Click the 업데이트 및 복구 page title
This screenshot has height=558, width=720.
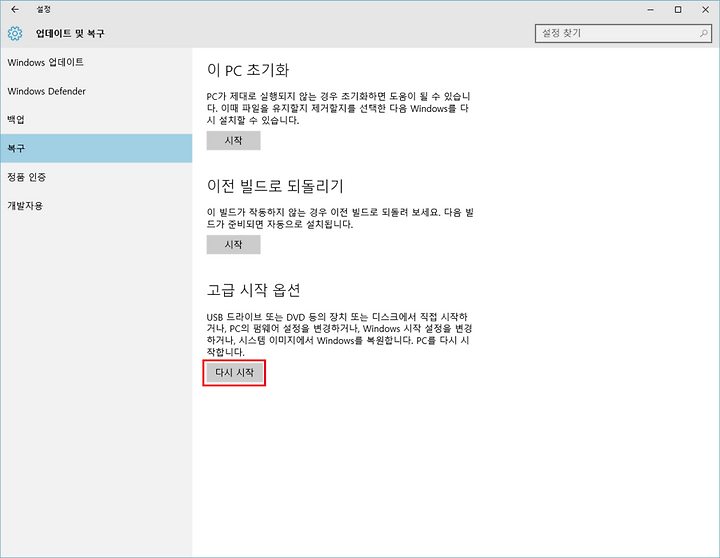[70, 34]
